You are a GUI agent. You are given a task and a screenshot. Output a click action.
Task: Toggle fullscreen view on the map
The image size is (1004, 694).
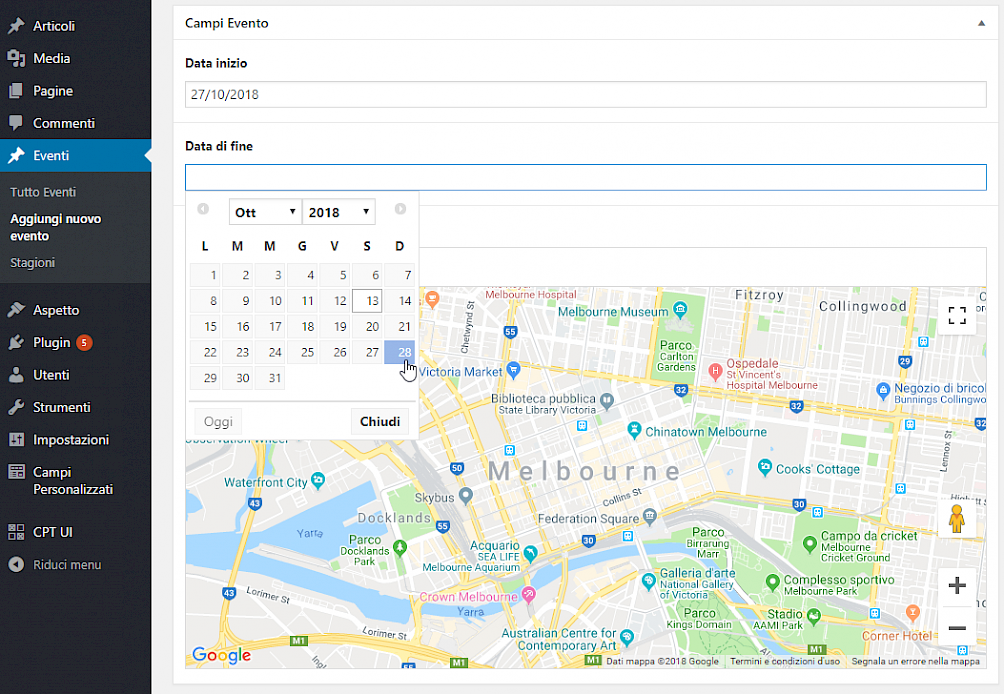[956, 316]
